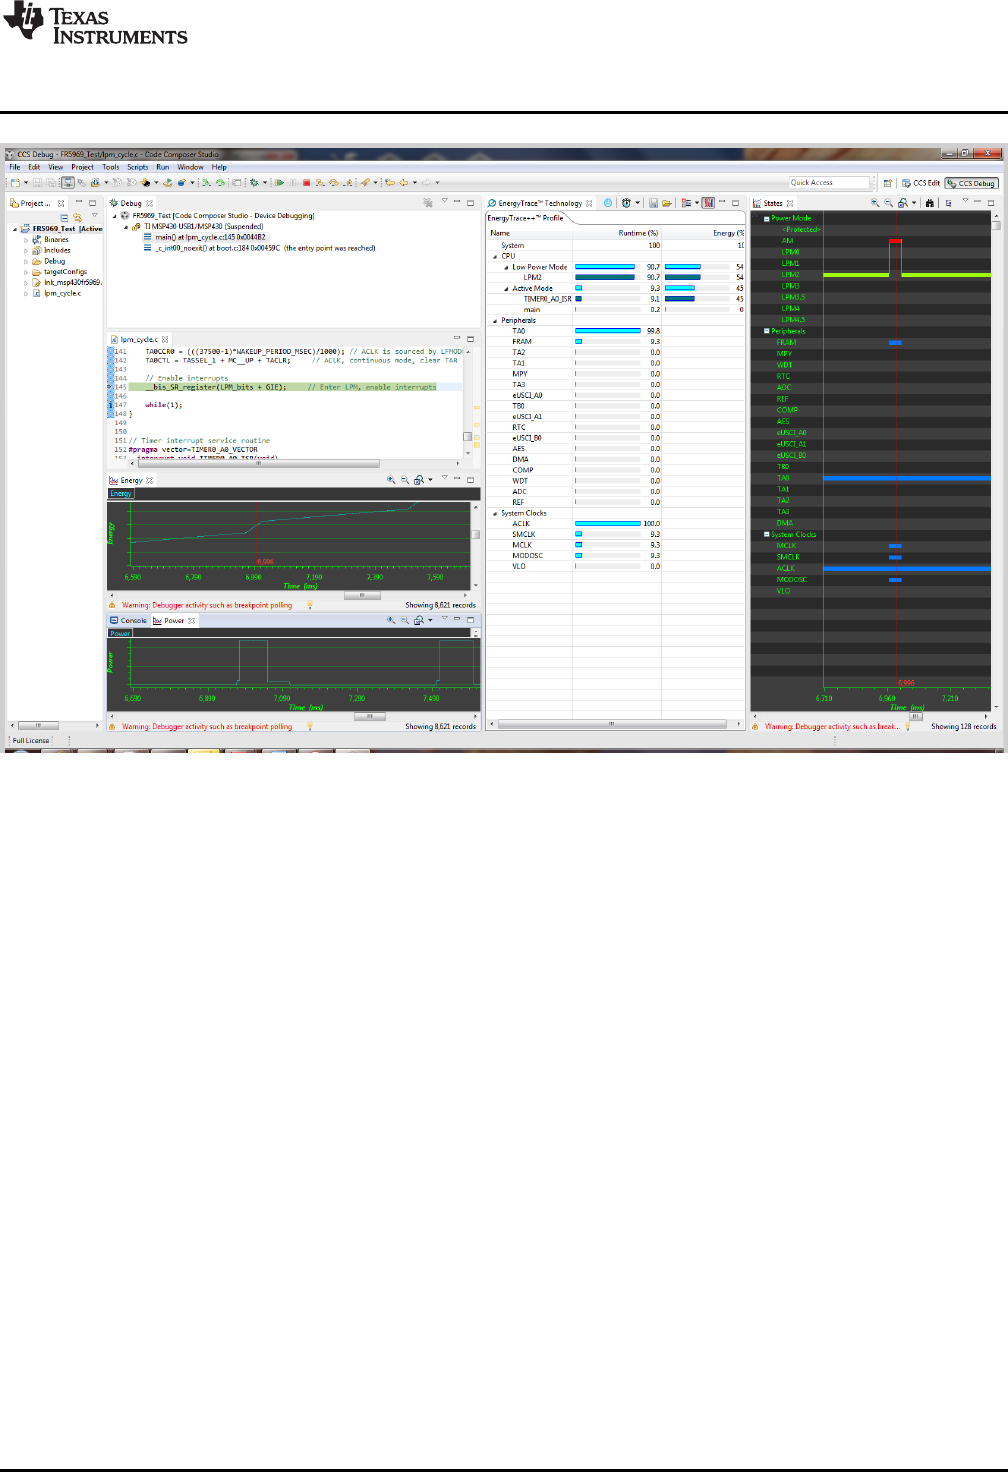Click EnergyTrace save profile icon

(653, 203)
